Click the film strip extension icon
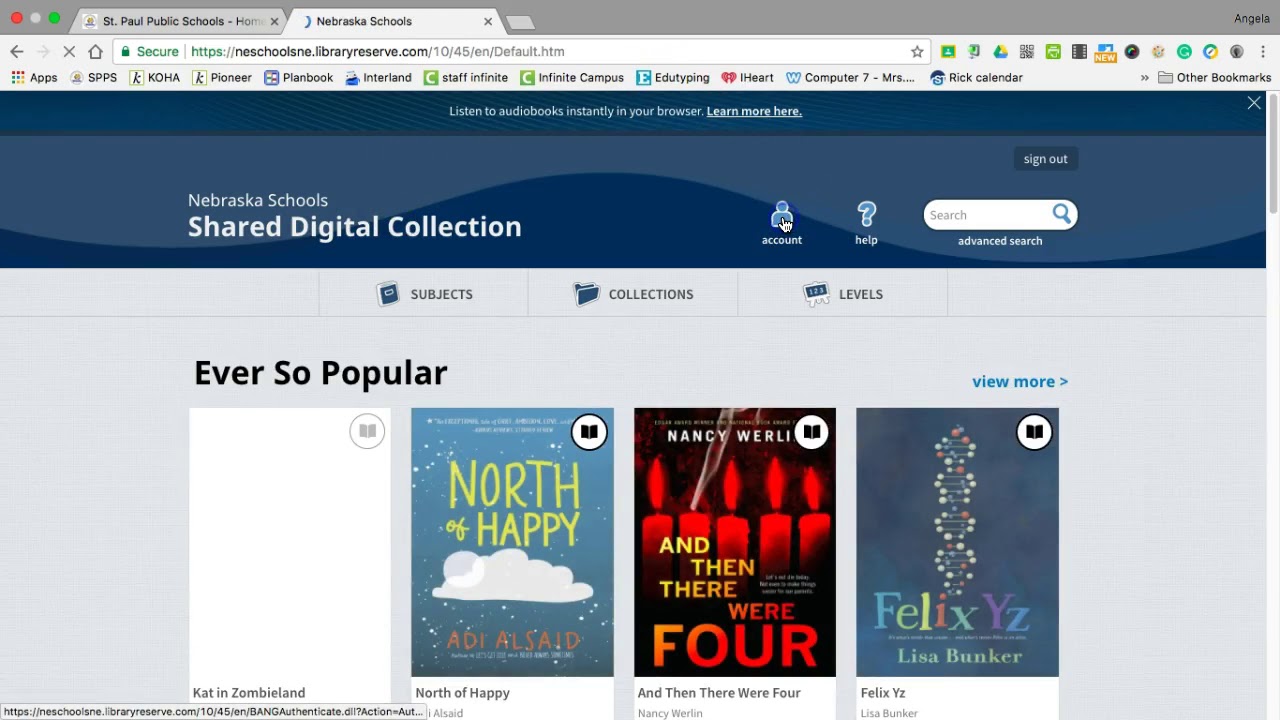1280x720 pixels. click(x=1079, y=51)
